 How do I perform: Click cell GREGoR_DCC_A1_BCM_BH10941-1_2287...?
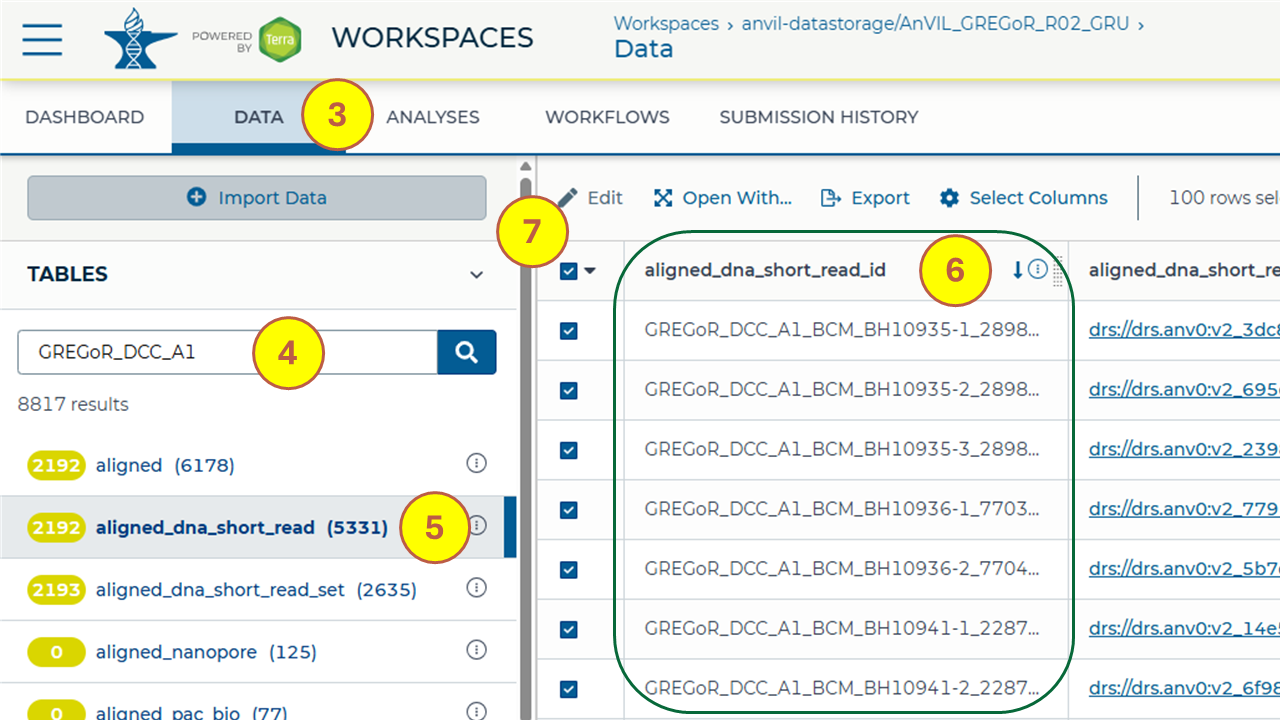(x=842, y=629)
